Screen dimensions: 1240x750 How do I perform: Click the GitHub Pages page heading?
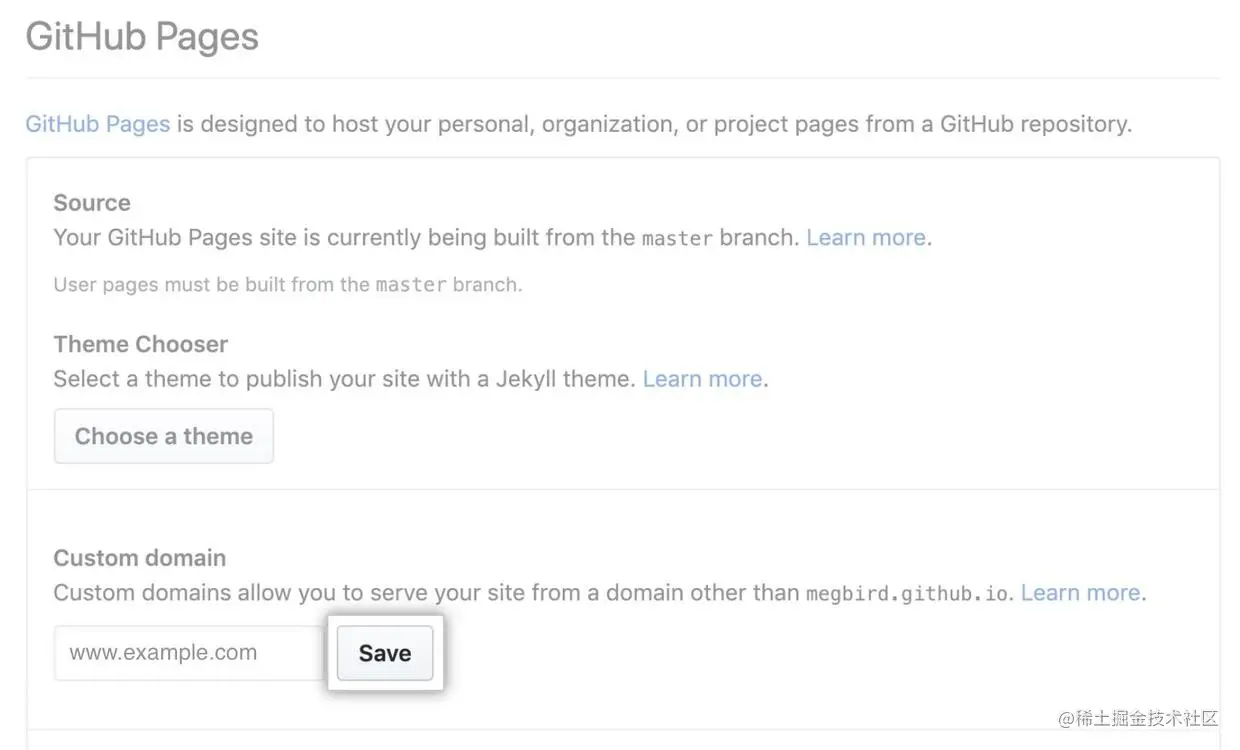(x=142, y=37)
